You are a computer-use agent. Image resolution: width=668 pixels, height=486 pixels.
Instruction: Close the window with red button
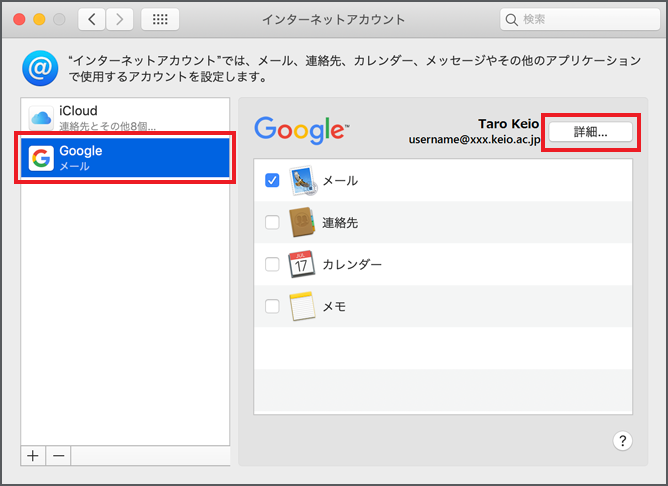click(x=19, y=19)
